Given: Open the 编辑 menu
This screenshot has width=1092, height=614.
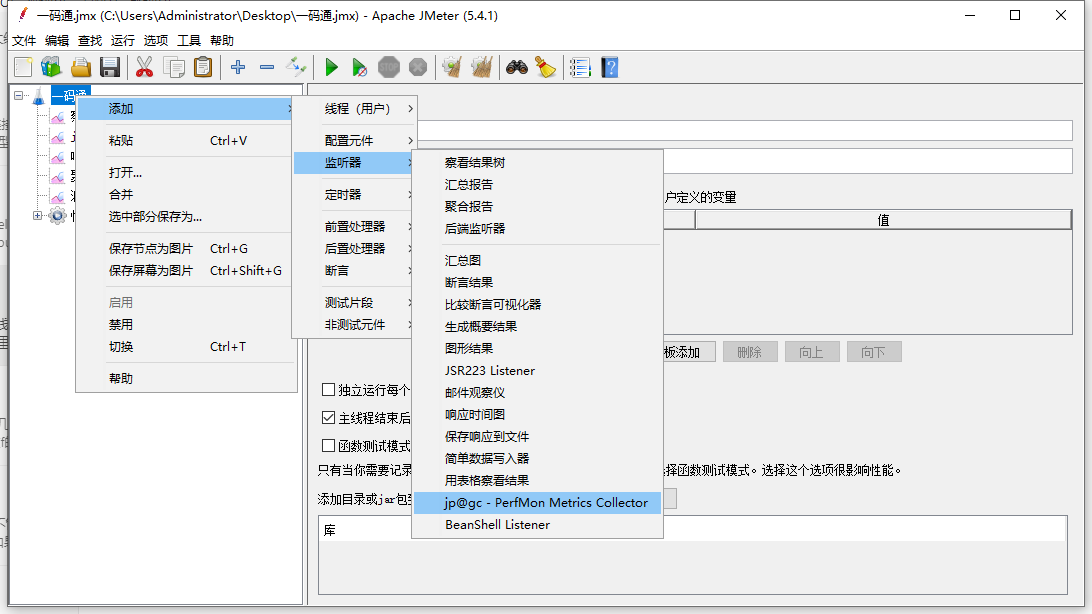Looking at the screenshot, I should [x=57, y=40].
